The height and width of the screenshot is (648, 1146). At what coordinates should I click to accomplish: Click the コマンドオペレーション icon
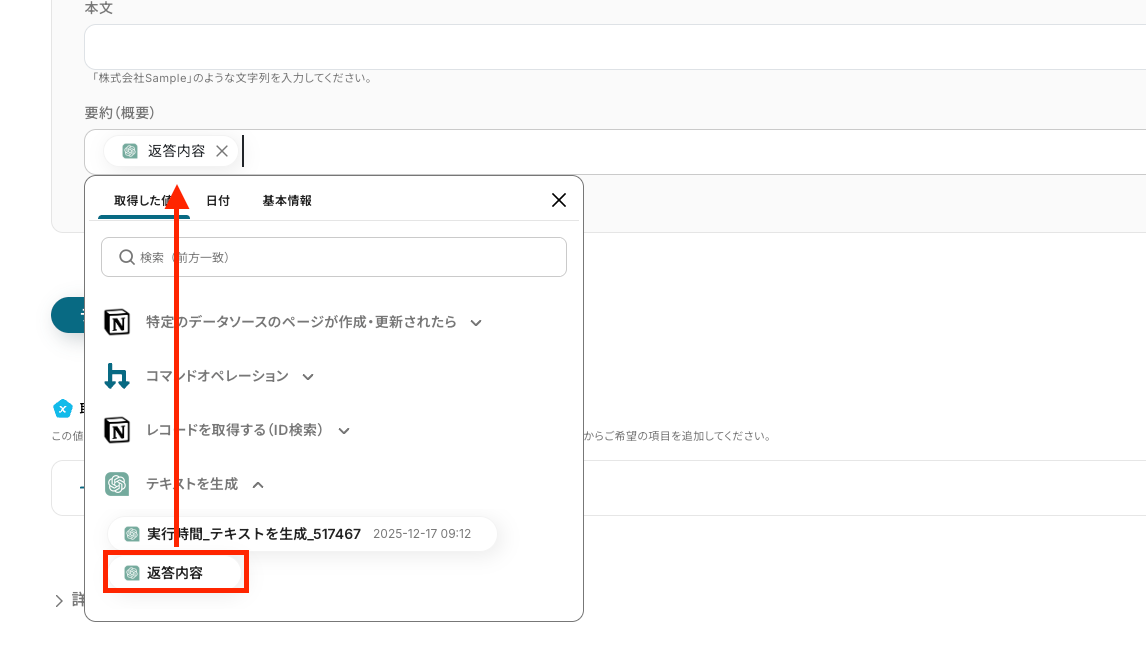[117, 376]
